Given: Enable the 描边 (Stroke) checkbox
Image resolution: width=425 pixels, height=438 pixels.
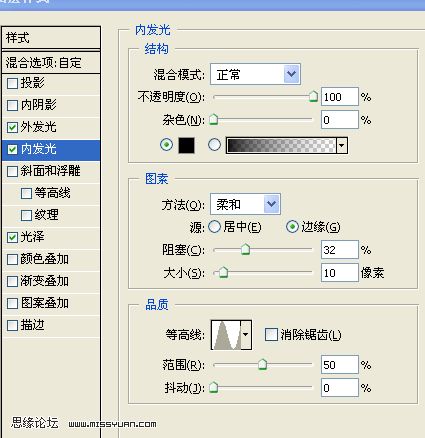Looking at the screenshot, I should coord(12,325).
